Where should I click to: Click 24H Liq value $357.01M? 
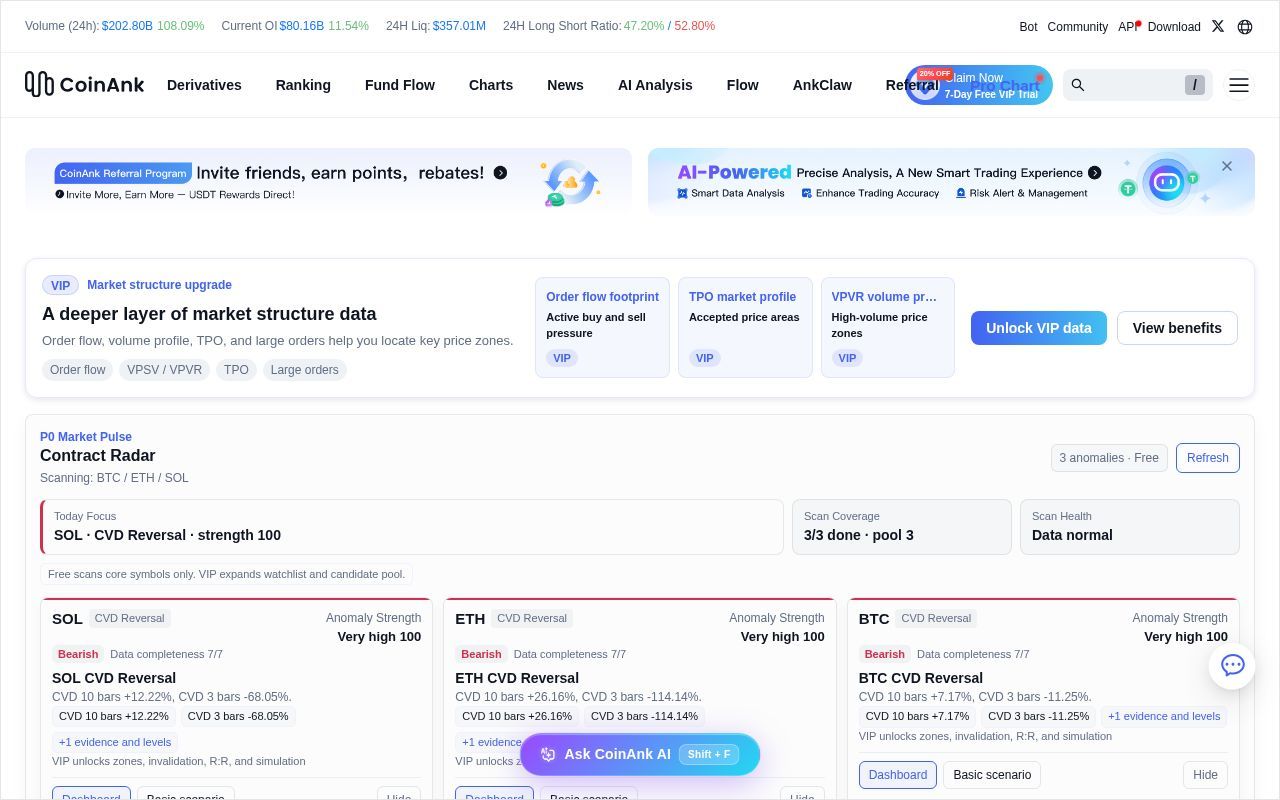tap(459, 26)
